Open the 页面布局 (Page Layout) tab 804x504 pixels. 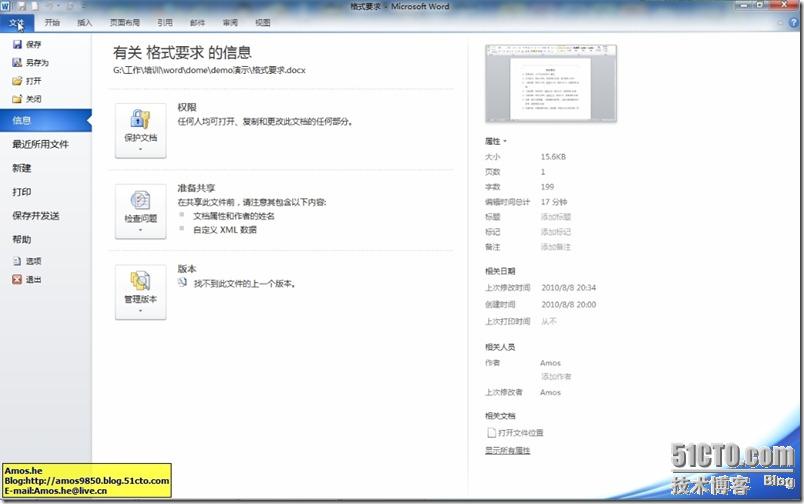pyautogui.click(x=125, y=23)
